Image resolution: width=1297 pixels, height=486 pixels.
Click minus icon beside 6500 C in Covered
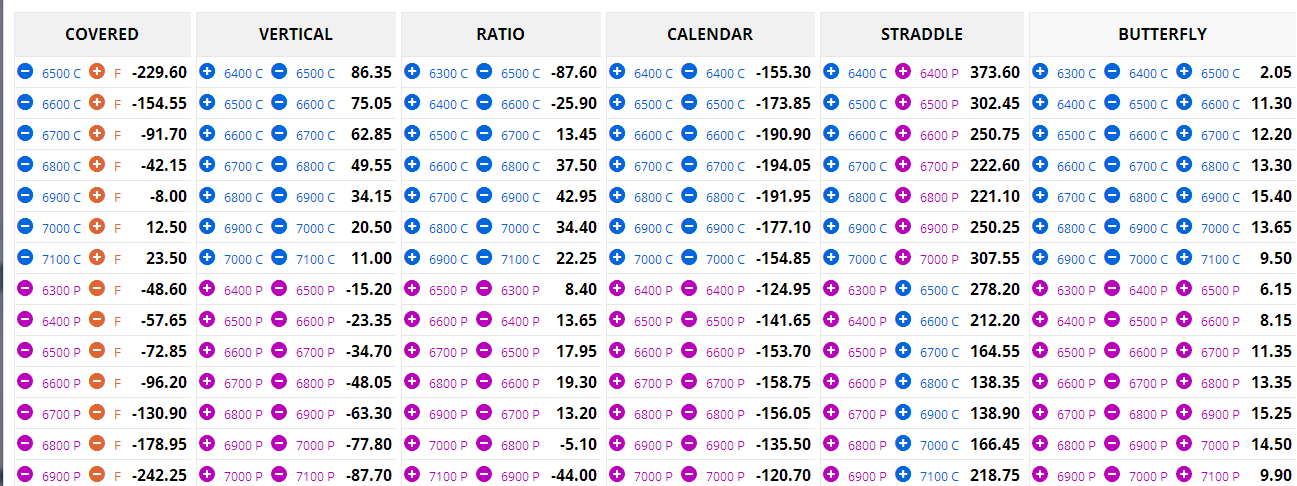(x=25, y=72)
